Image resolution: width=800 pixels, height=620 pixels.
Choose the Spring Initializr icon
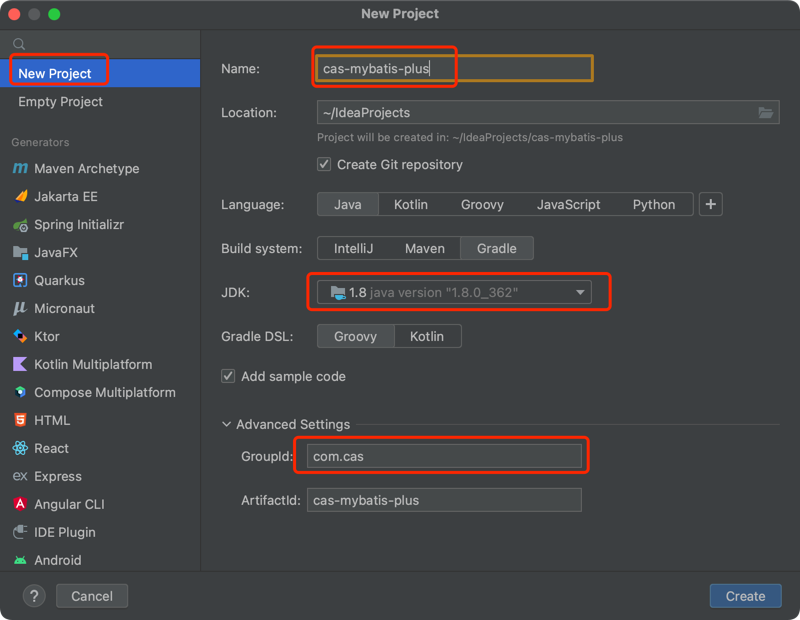20,225
